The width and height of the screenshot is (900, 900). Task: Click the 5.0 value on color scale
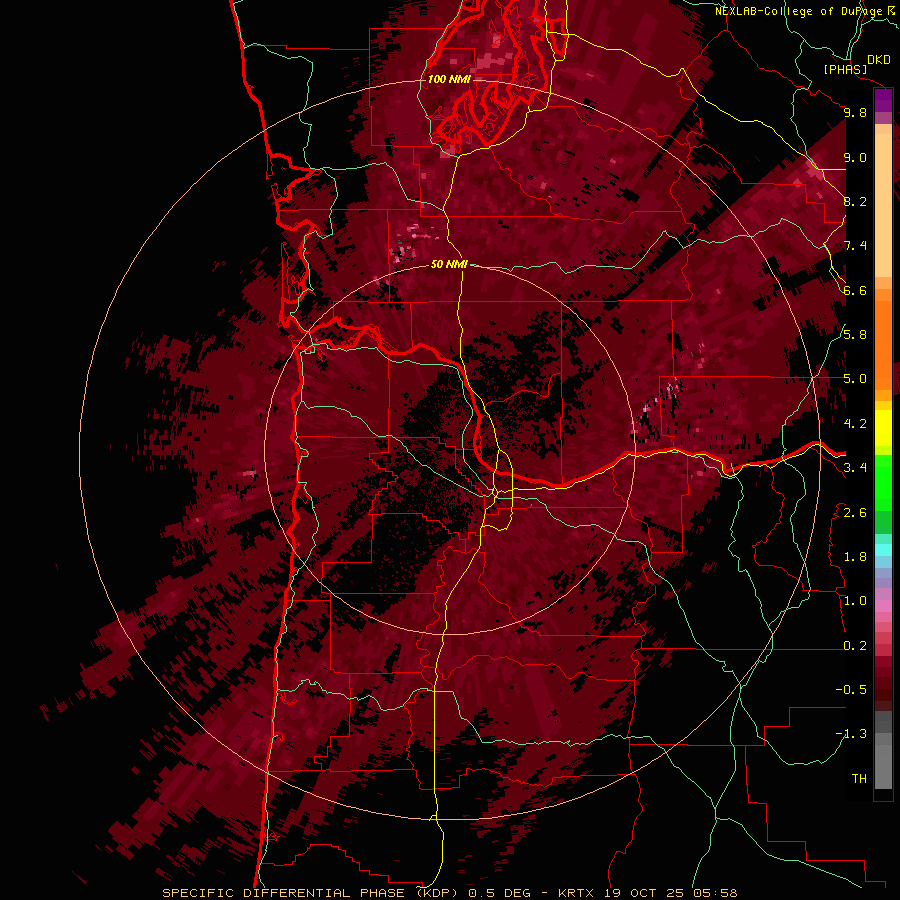pos(855,379)
